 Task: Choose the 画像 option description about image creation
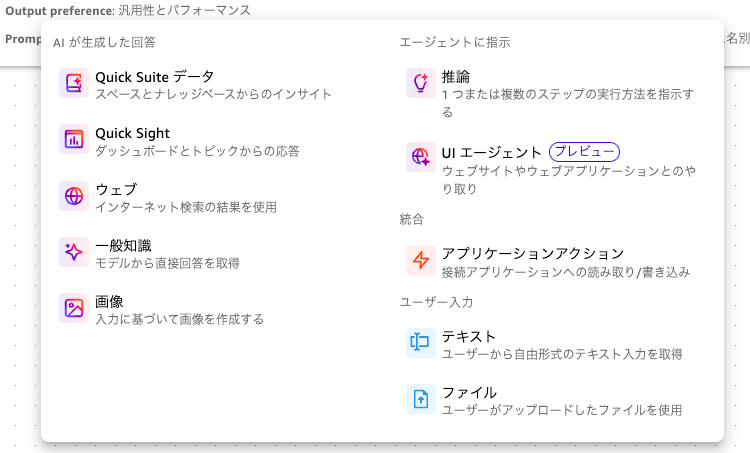[x=180, y=319]
